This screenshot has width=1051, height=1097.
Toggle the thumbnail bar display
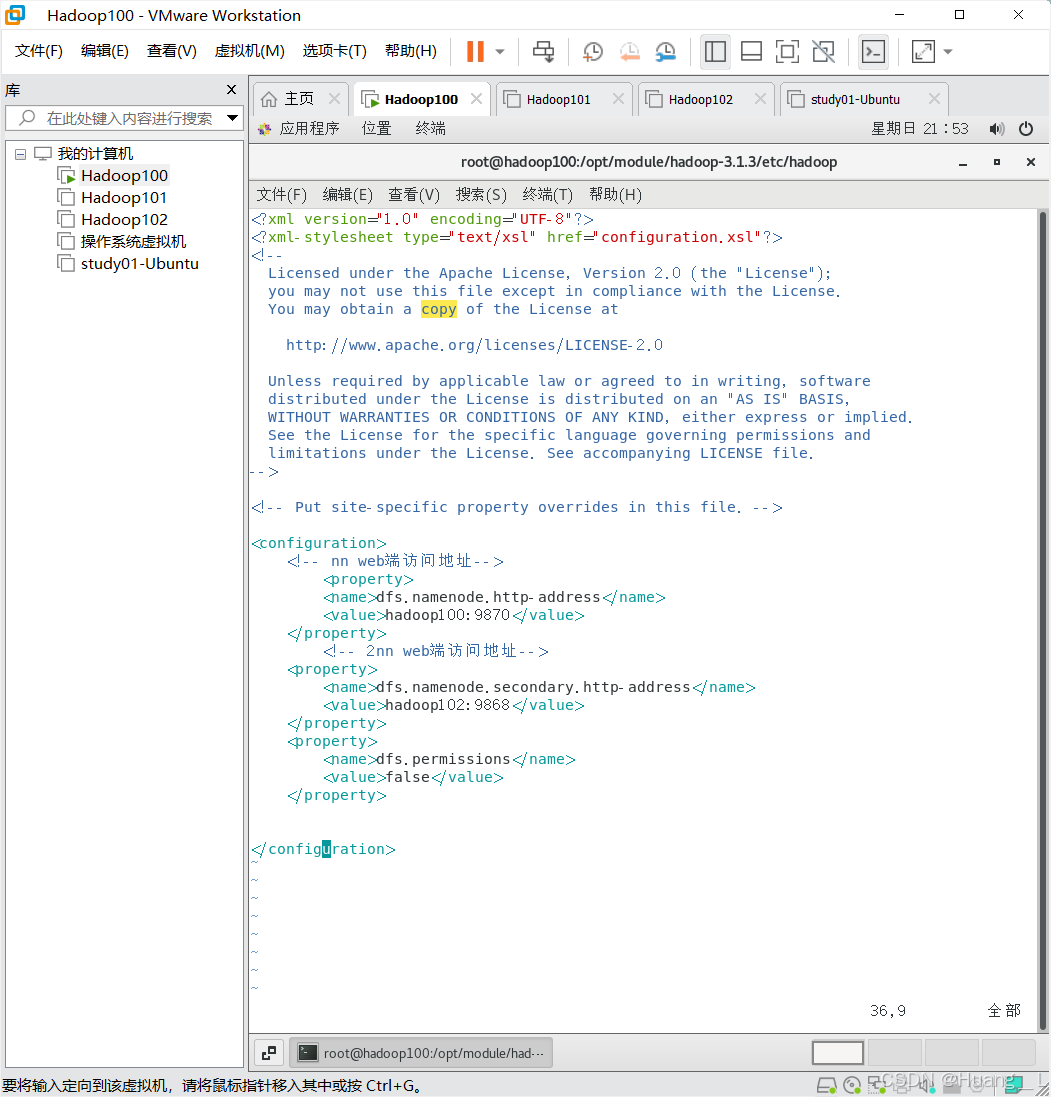pos(751,51)
